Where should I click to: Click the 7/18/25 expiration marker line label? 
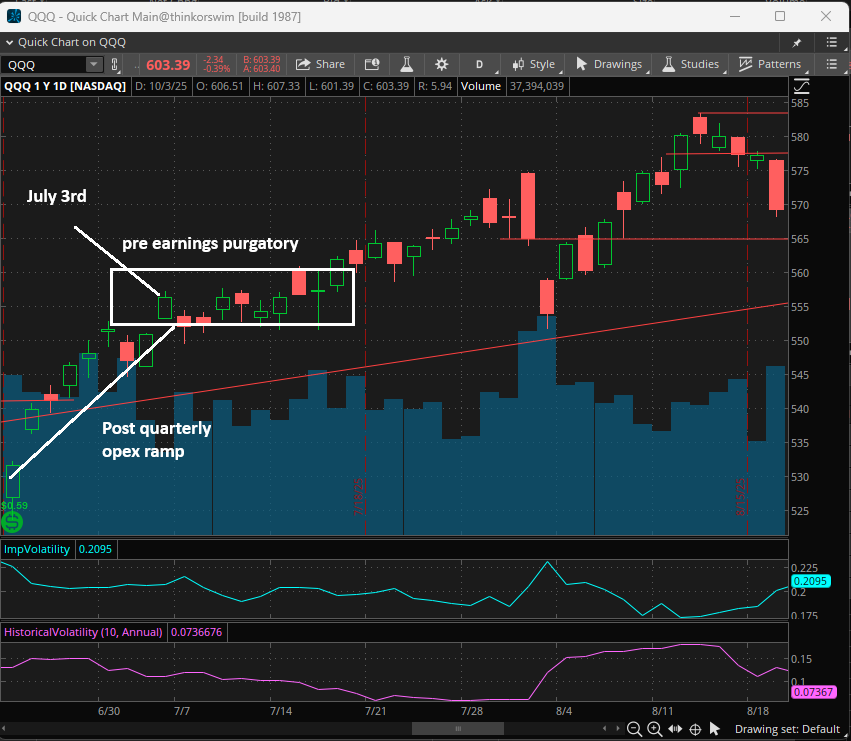pos(358,497)
